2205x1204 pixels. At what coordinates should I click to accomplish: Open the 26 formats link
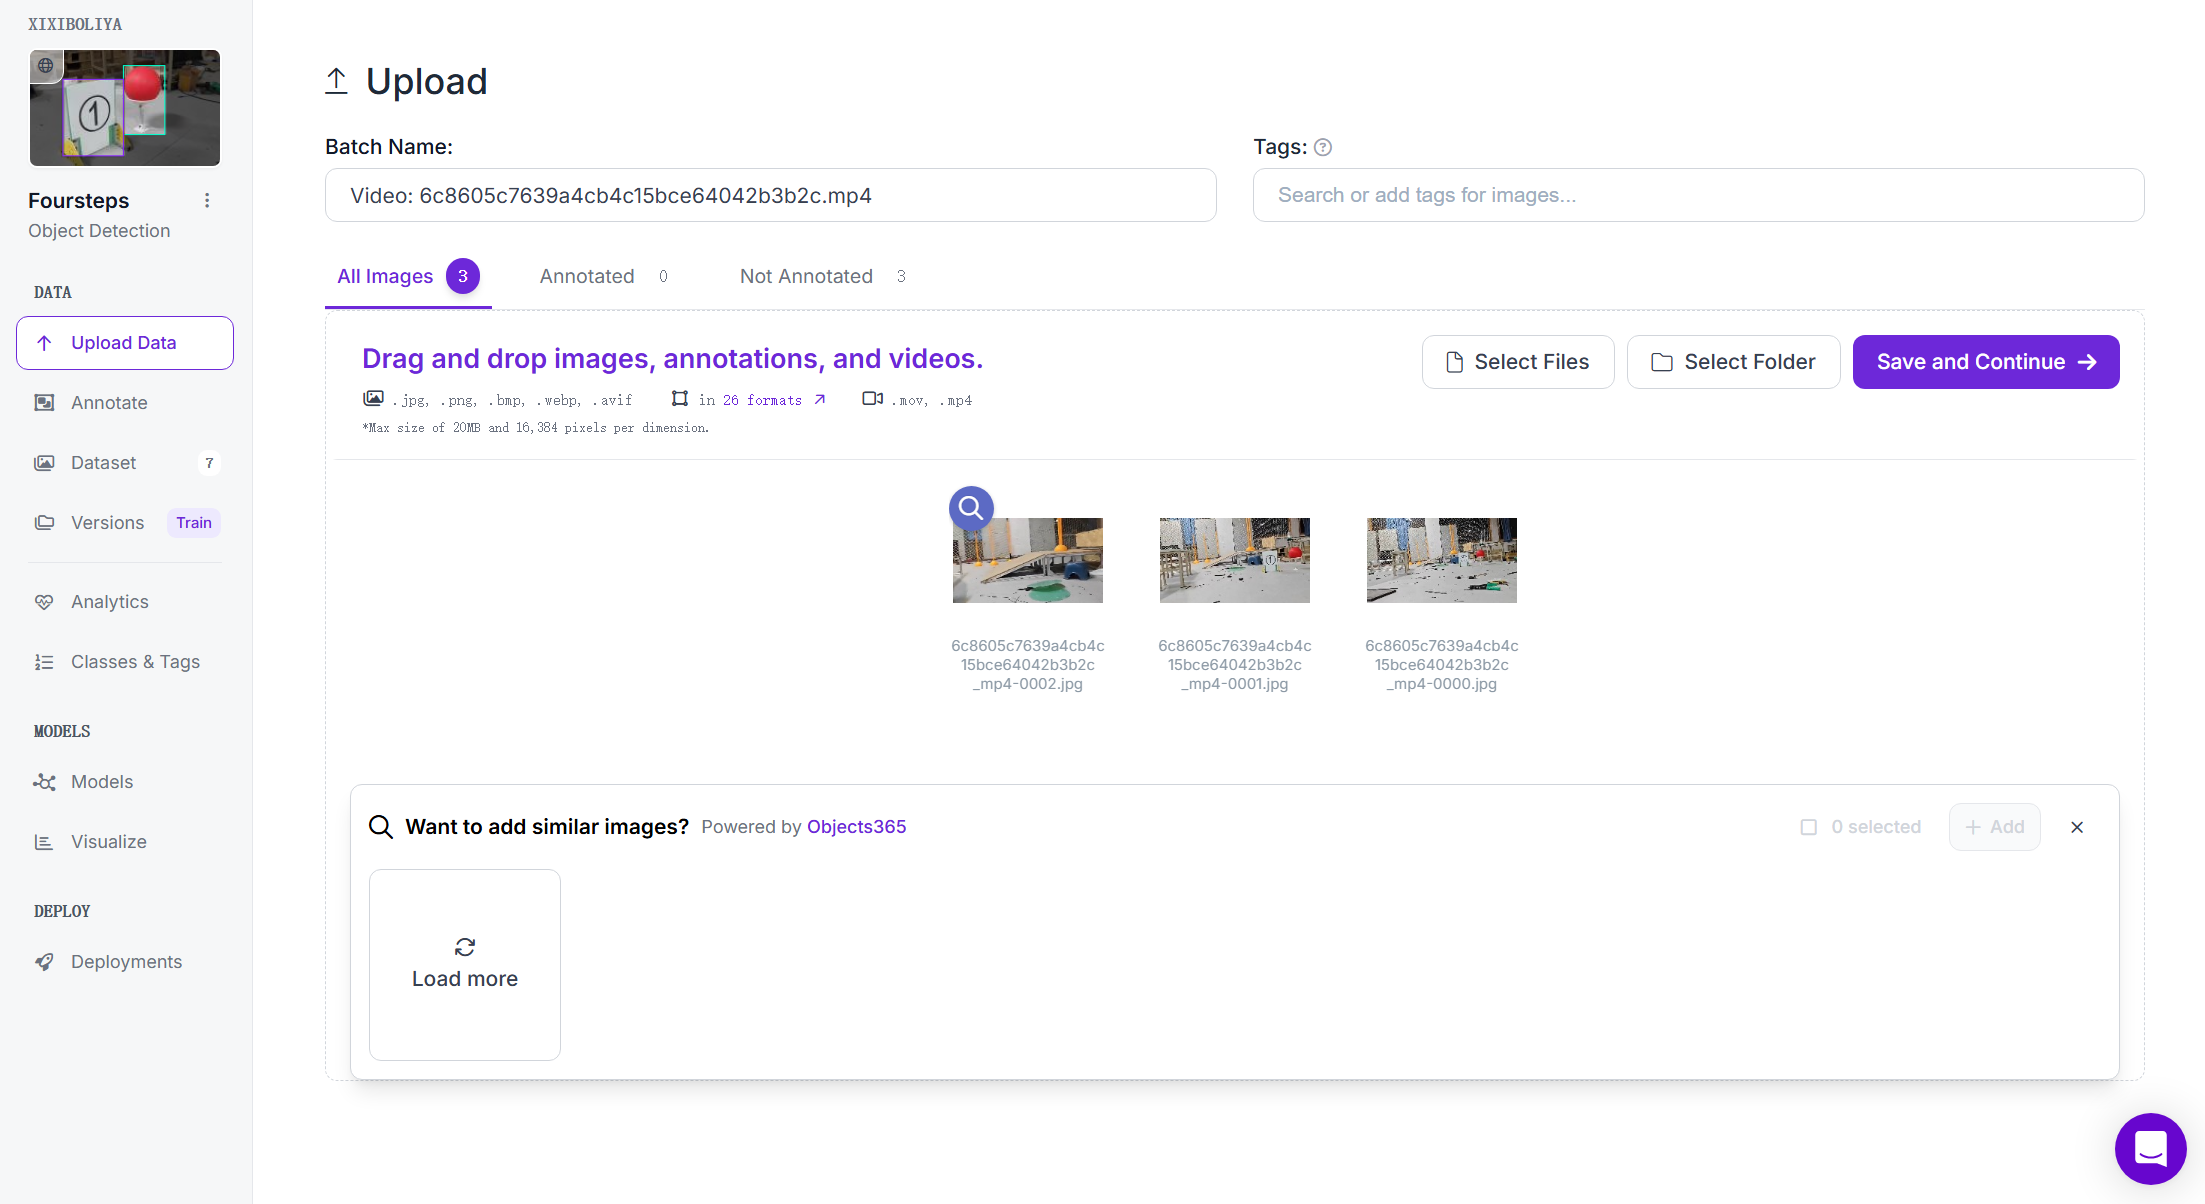tap(763, 400)
